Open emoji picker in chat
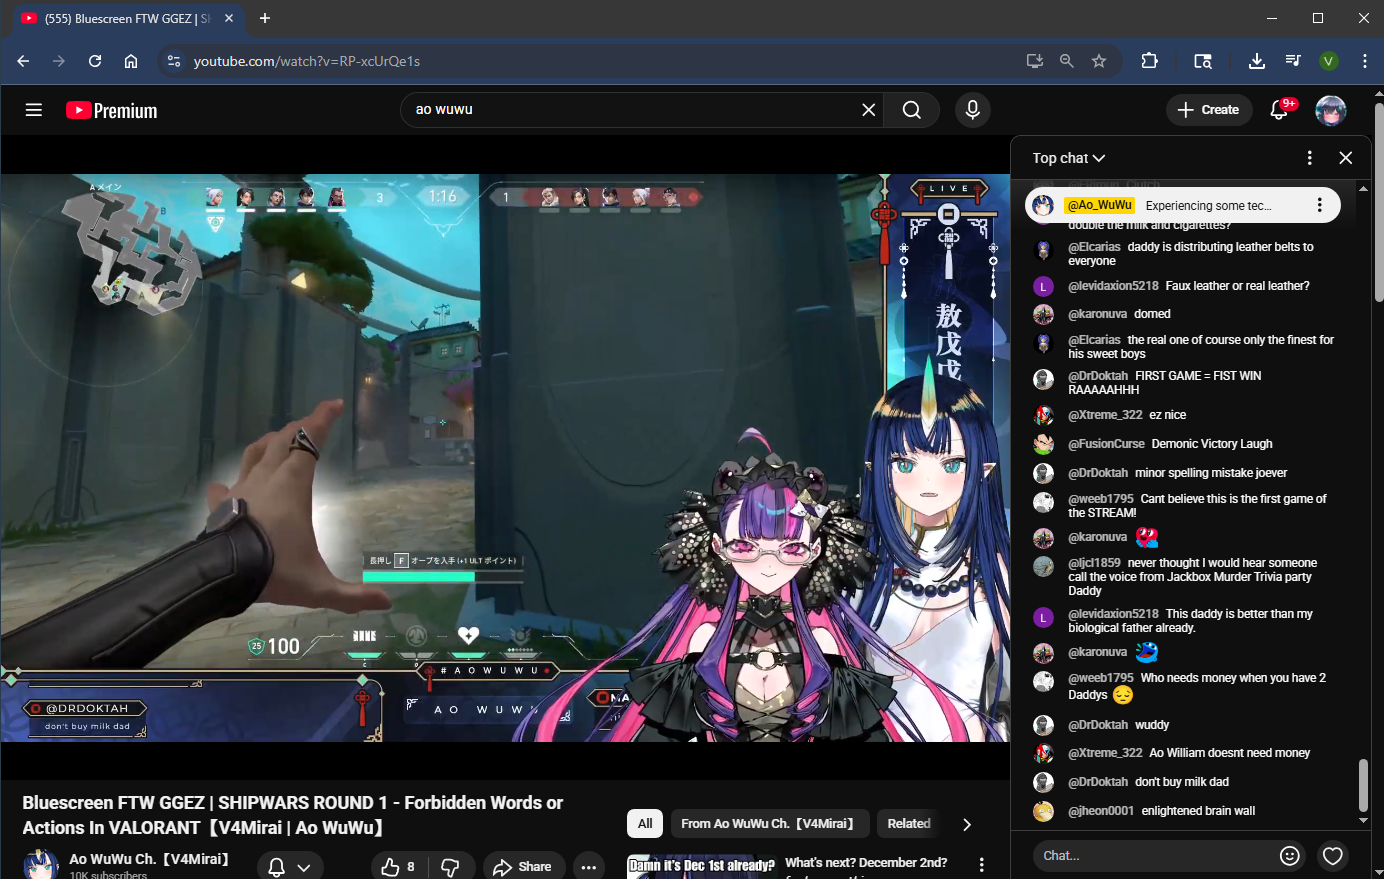This screenshot has height=879, width=1384. coord(1290,855)
